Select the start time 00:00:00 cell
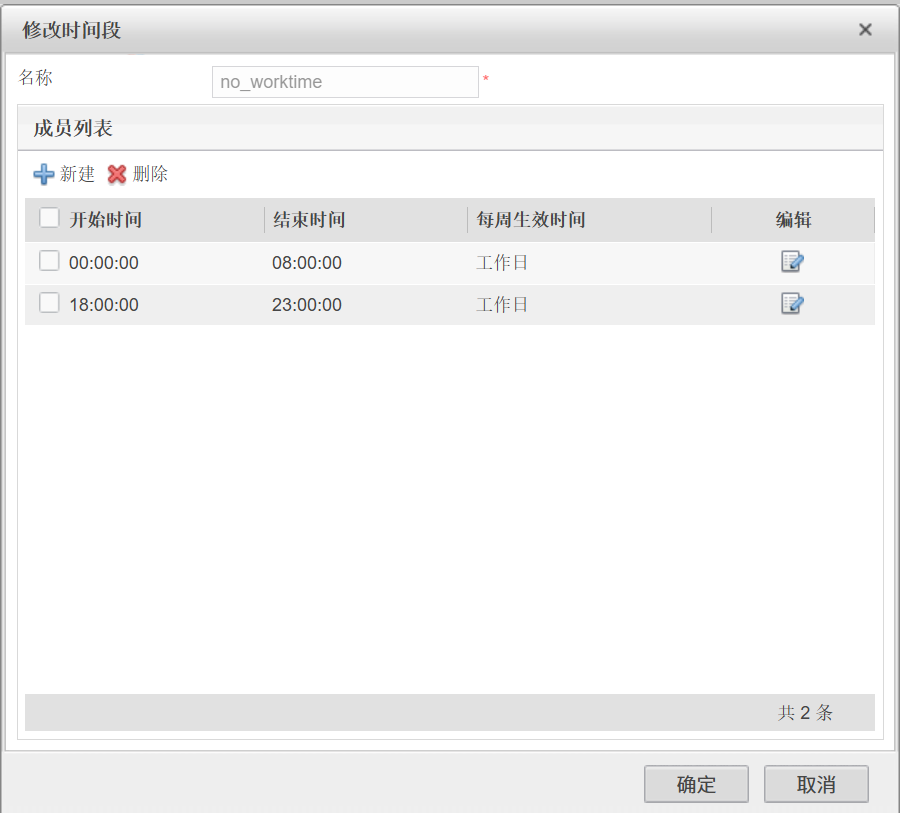Viewport: 900px width, 813px height. pyautogui.click(x=104, y=263)
